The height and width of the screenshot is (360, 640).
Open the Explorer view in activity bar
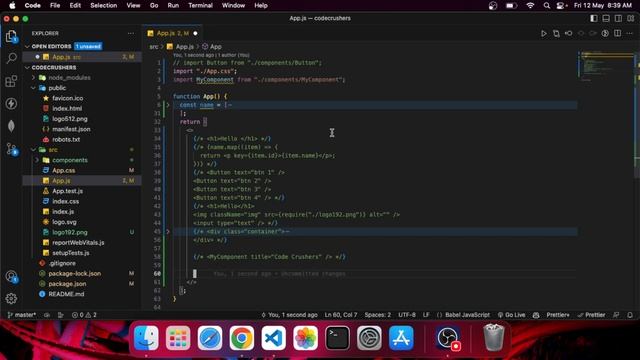[11, 36]
